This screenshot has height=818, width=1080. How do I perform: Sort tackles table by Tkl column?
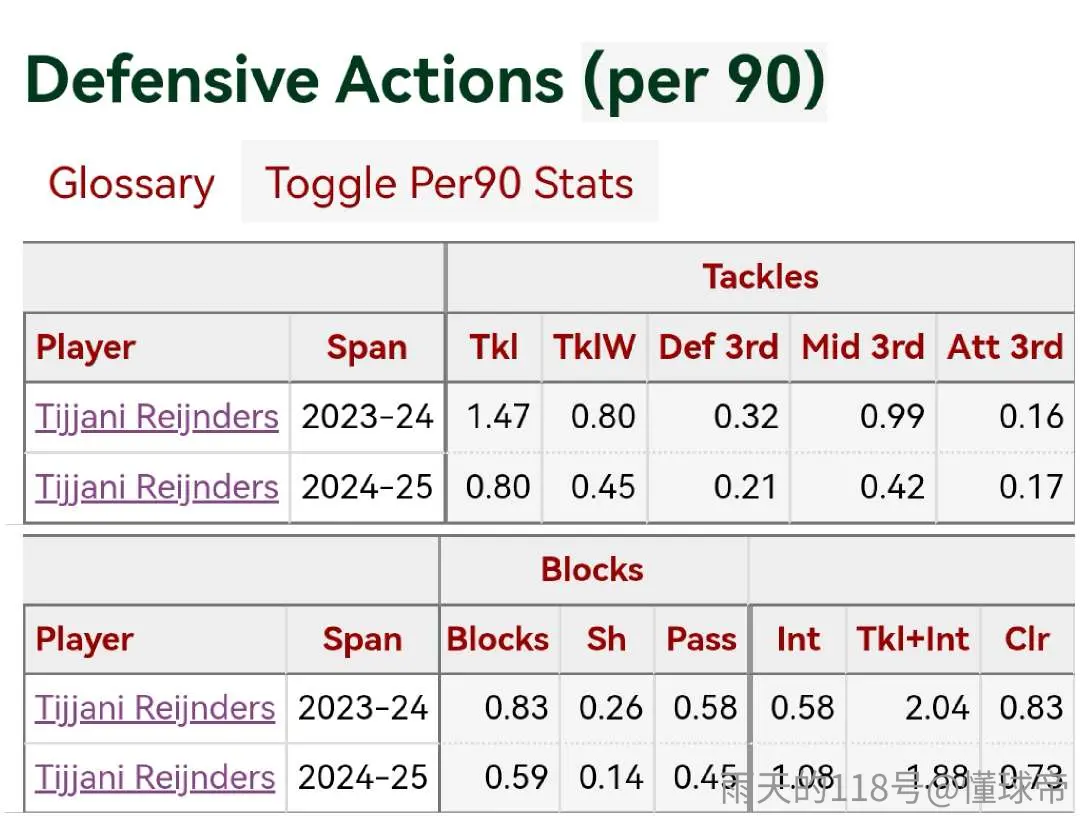click(x=494, y=347)
